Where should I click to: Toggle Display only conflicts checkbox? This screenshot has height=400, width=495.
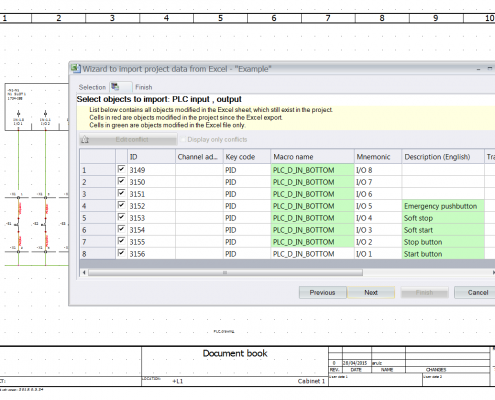tap(183, 139)
